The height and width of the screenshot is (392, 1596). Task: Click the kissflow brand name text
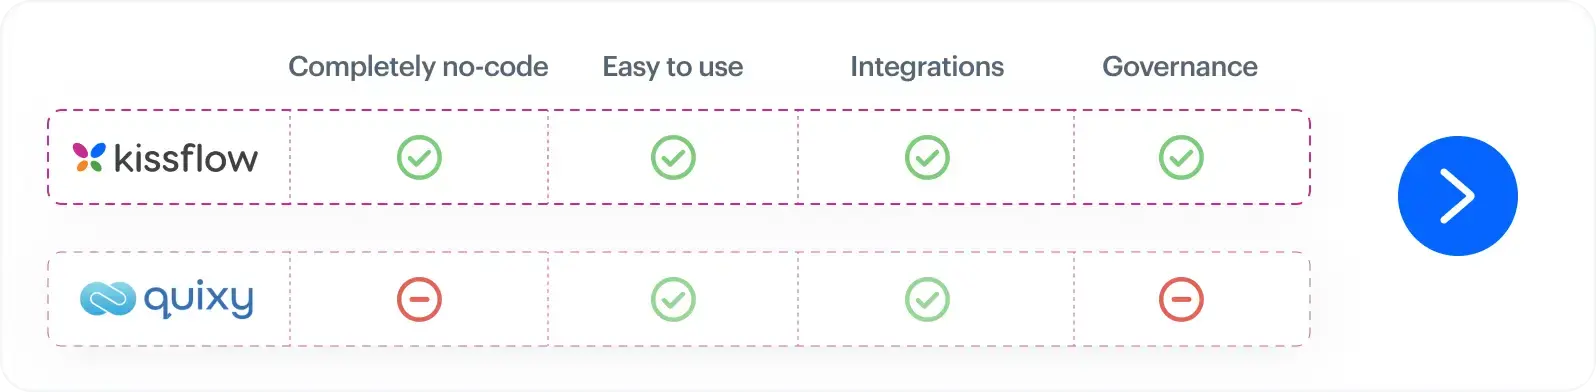pos(186,158)
